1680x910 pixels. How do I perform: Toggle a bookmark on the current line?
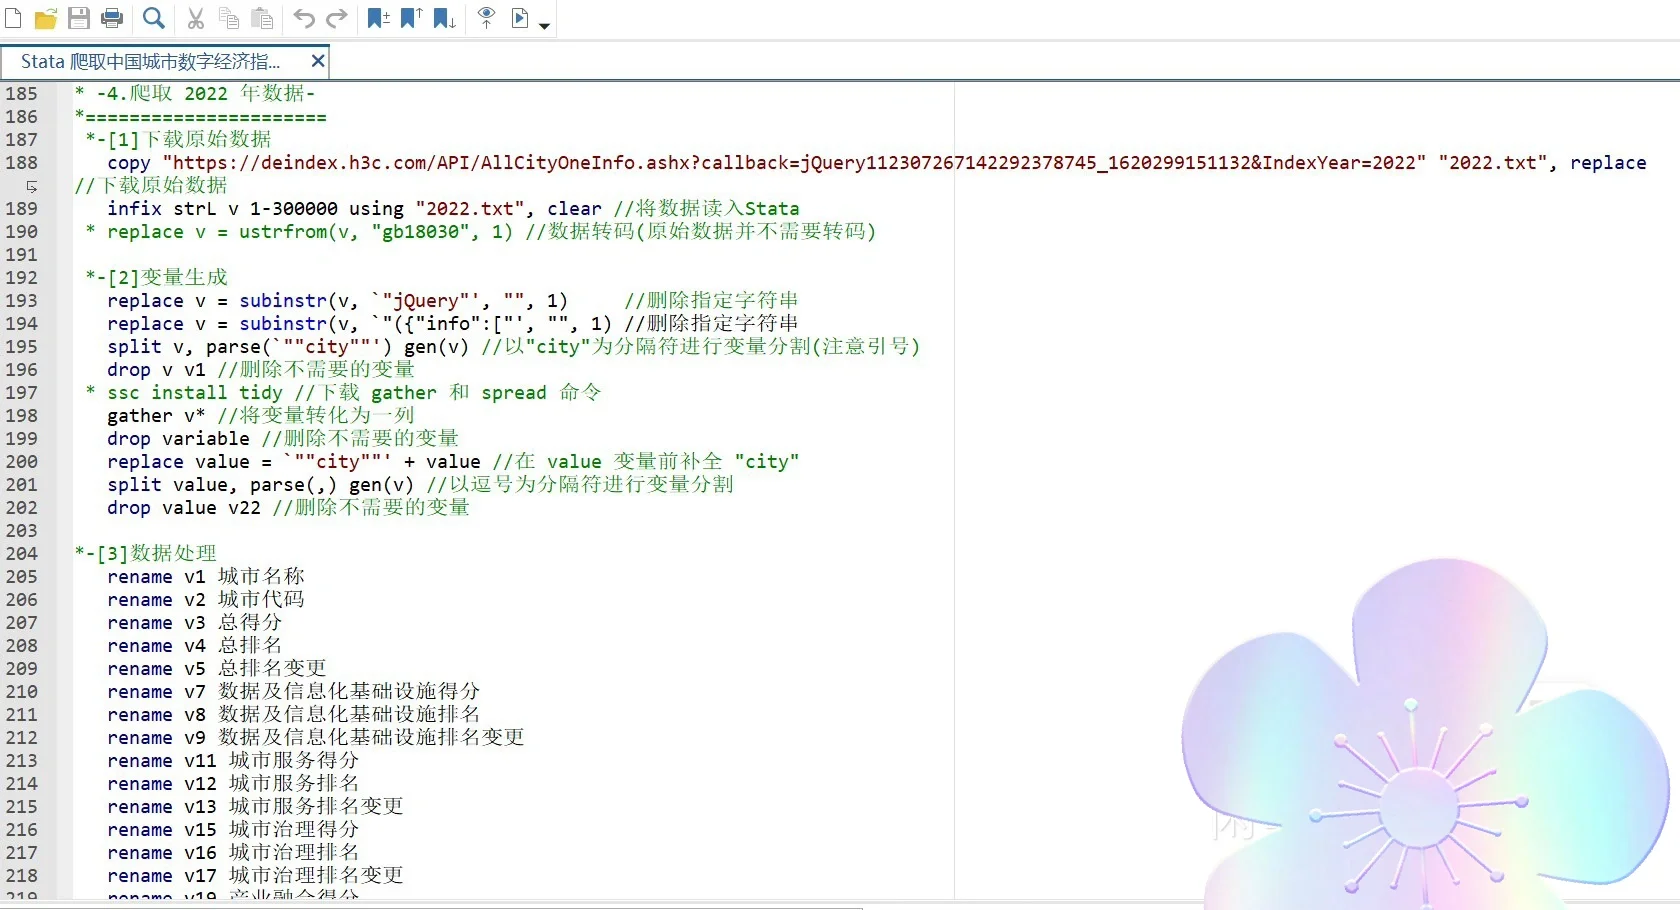pyautogui.click(x=378, y=18)
